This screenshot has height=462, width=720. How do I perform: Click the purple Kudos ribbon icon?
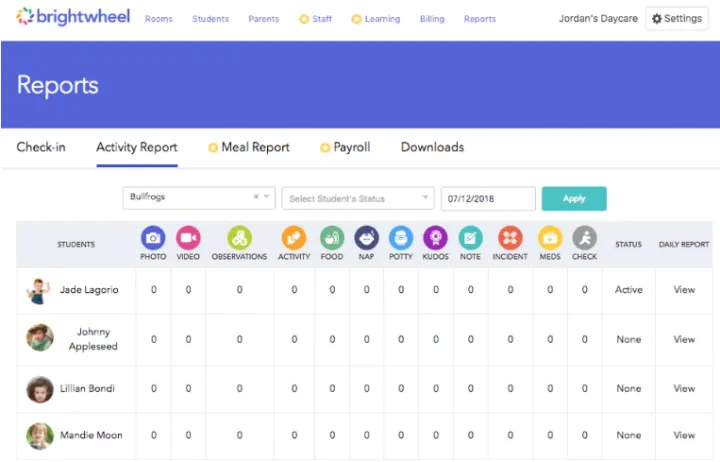coord(435,238)
